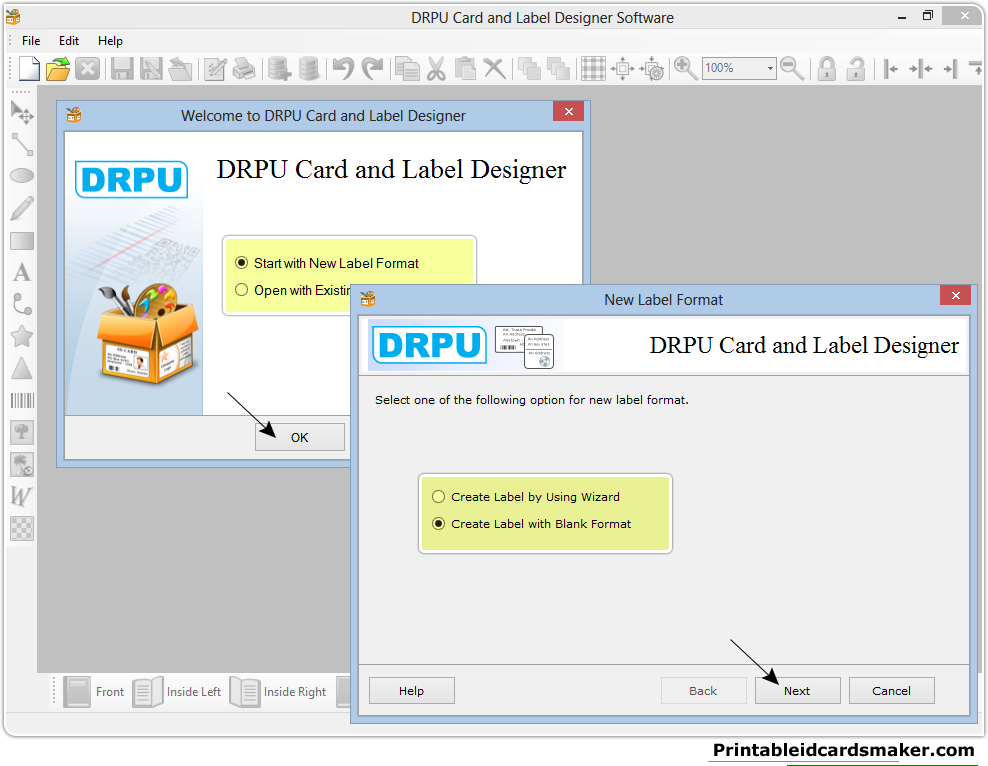Viewport: 988px width, 766px height.
Task: Click the Align Center horizontally icon
Action: click(921, 68)
